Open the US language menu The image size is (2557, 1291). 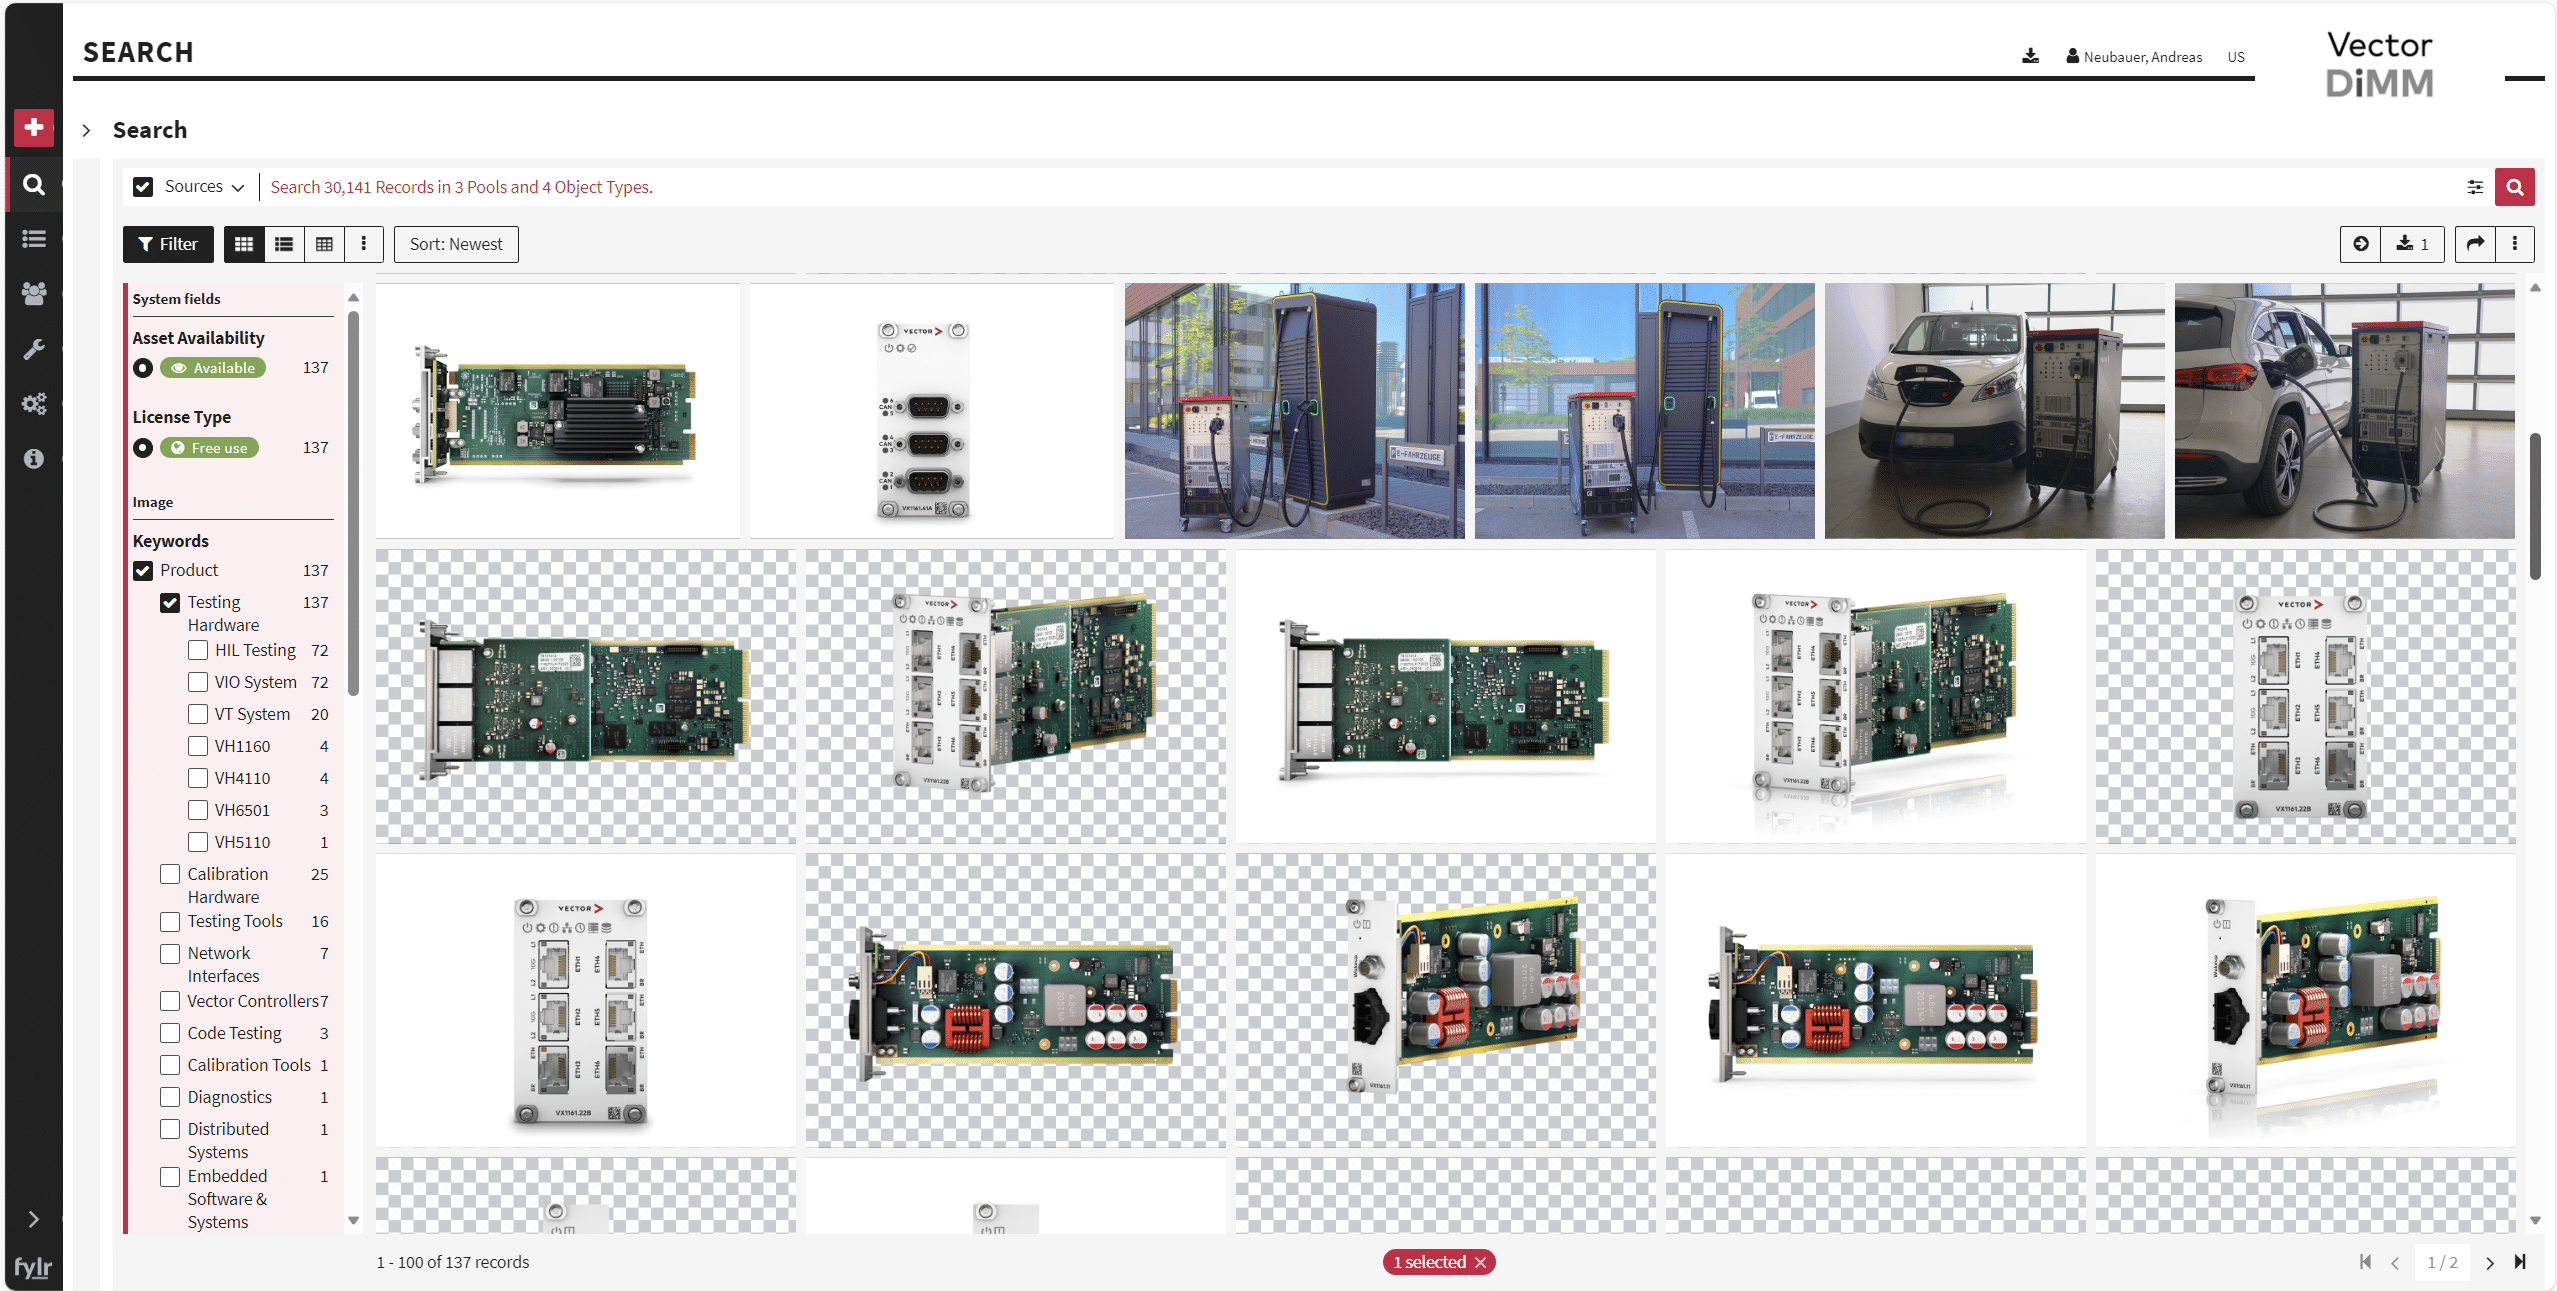coord(2236,57)
